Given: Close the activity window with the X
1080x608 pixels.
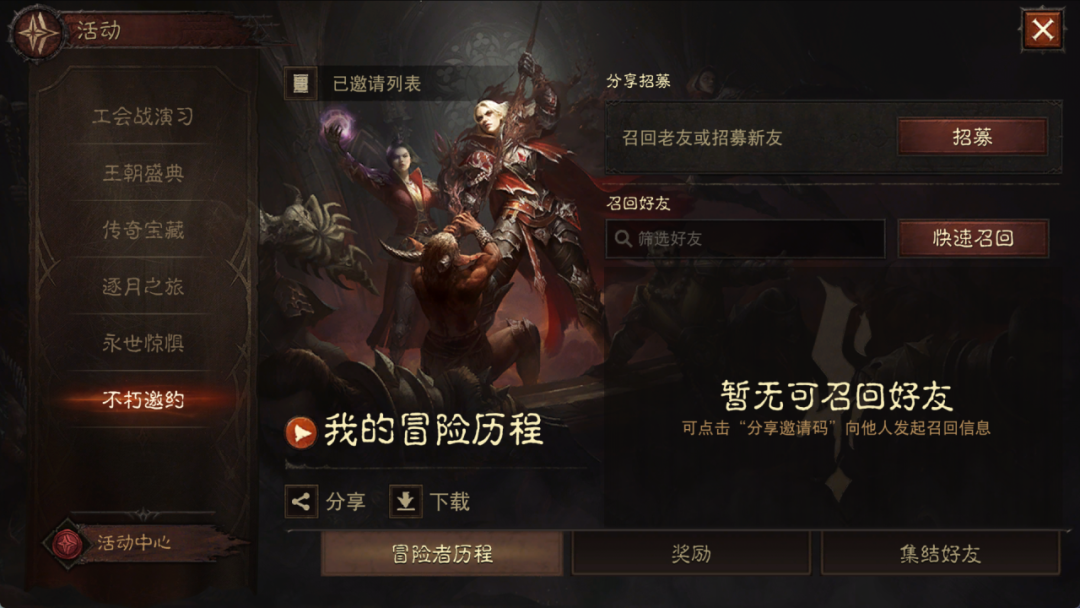Looking at the screenshot, I should coord(1042,30).
